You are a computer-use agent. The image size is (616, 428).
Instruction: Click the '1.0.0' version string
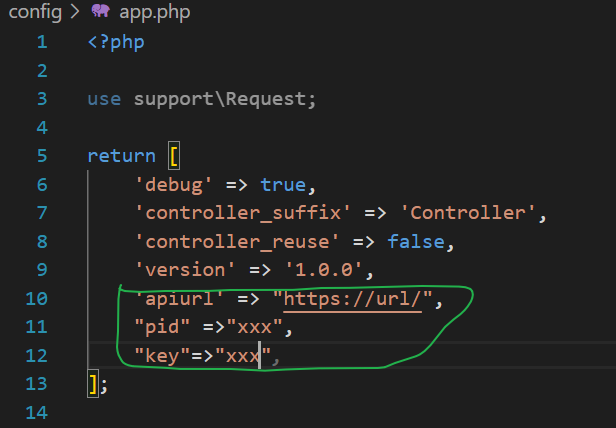(324, 270)
